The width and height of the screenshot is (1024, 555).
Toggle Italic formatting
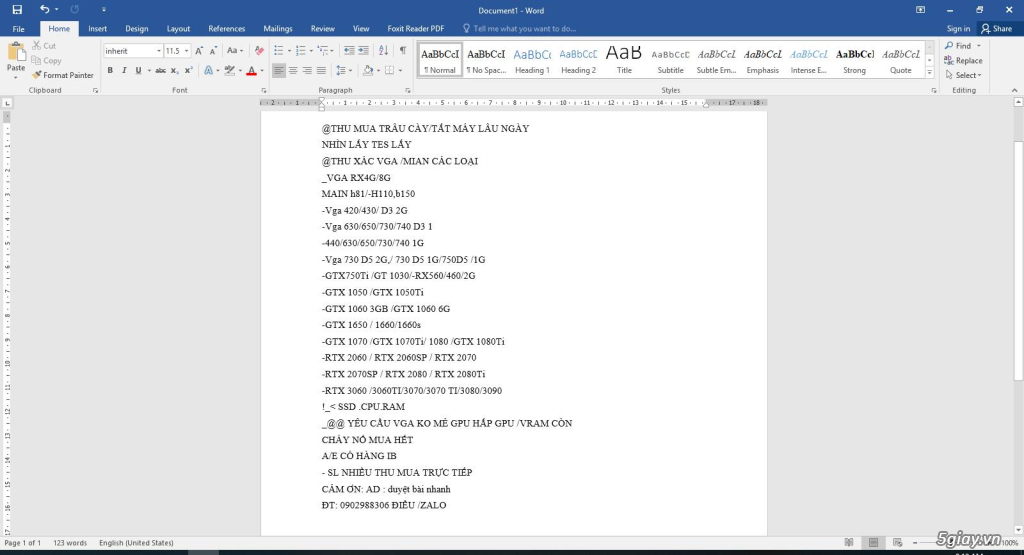pos(124,71)
